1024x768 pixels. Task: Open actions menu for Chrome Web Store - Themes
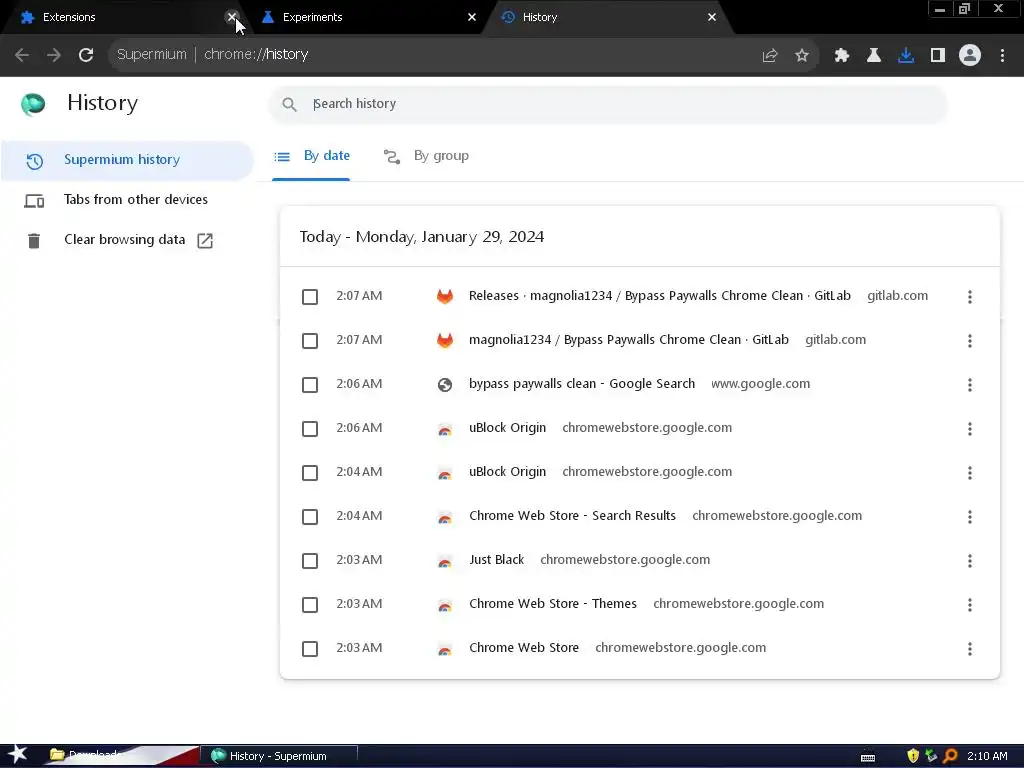(x=970, y=605)
